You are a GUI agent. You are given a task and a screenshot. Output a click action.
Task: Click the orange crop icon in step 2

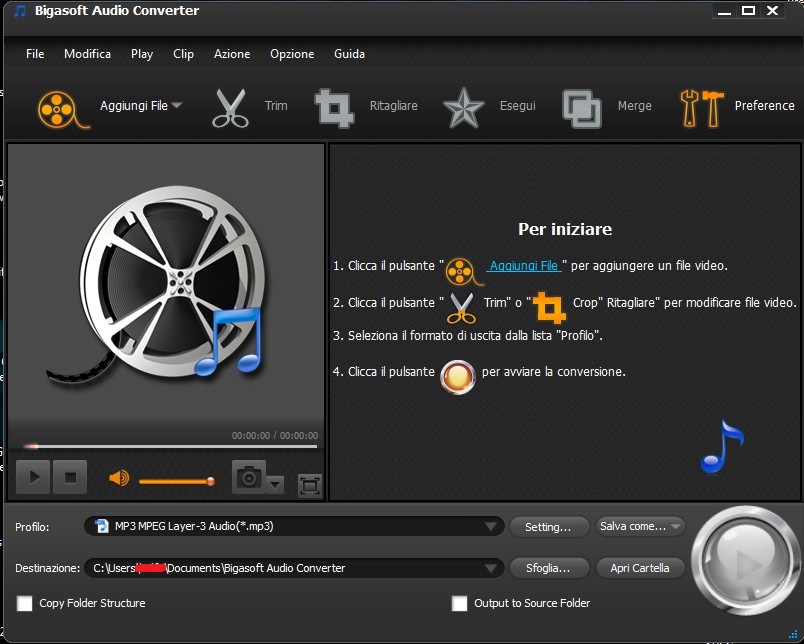tap(549, 308)
